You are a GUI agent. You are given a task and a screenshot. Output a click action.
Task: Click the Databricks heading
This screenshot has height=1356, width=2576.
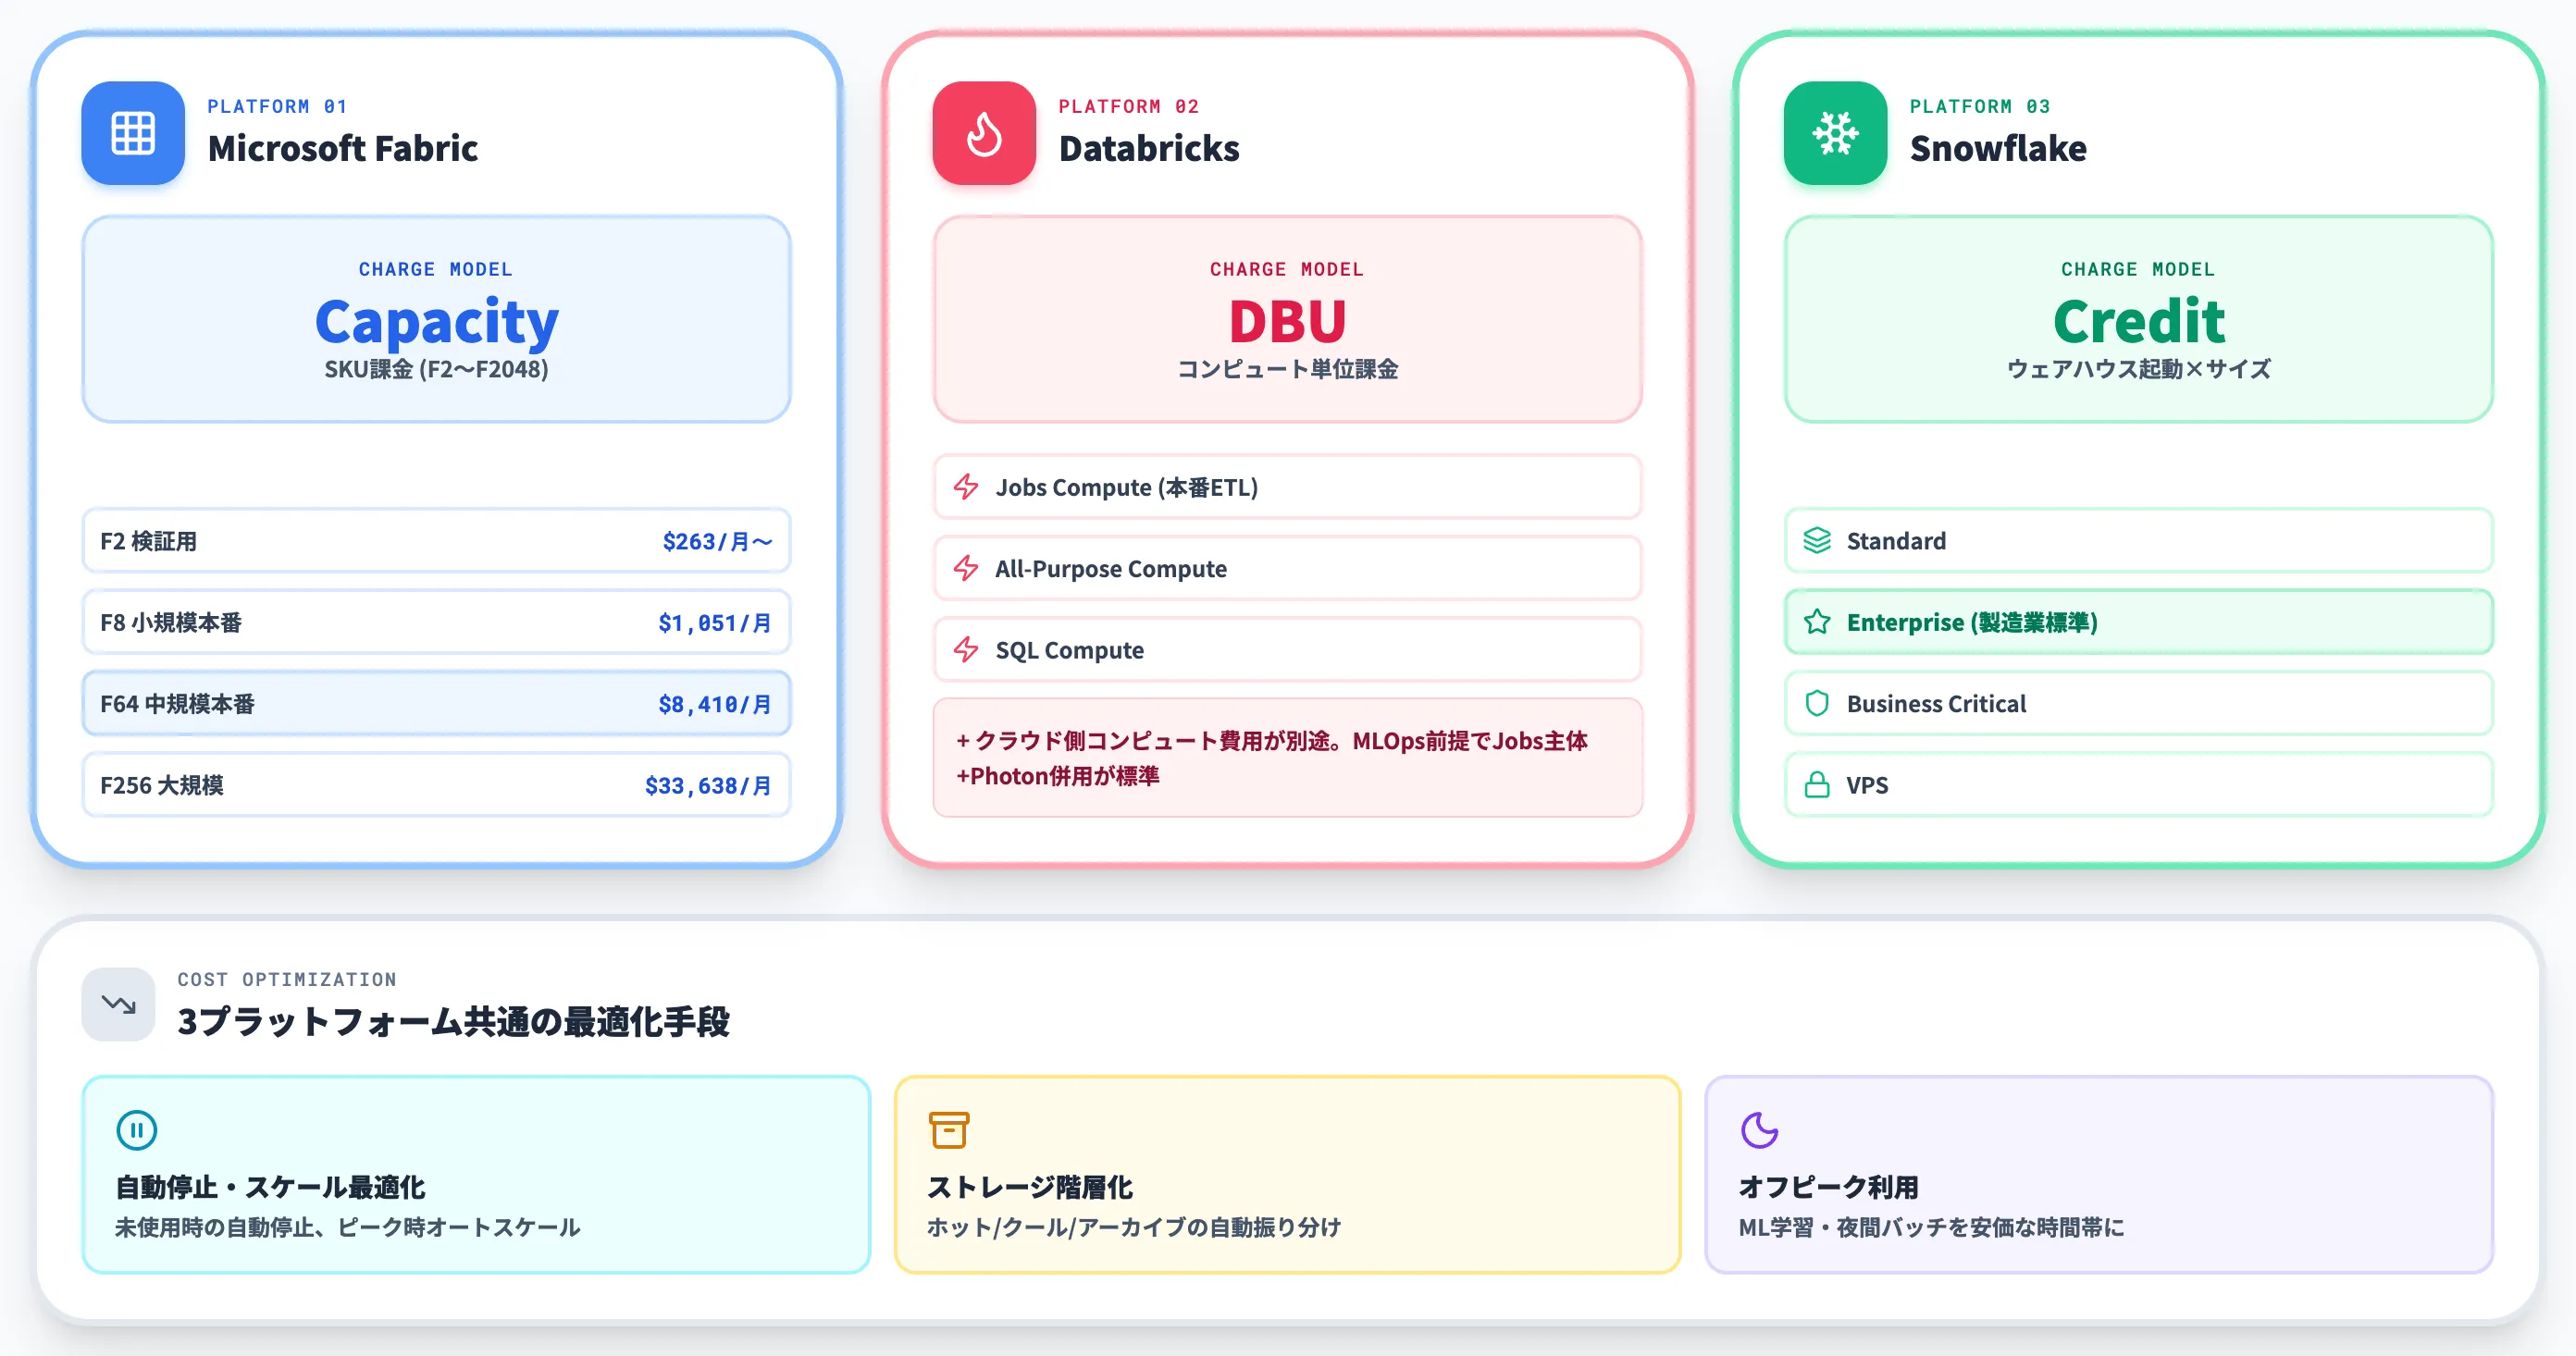tap(1149, 148)
